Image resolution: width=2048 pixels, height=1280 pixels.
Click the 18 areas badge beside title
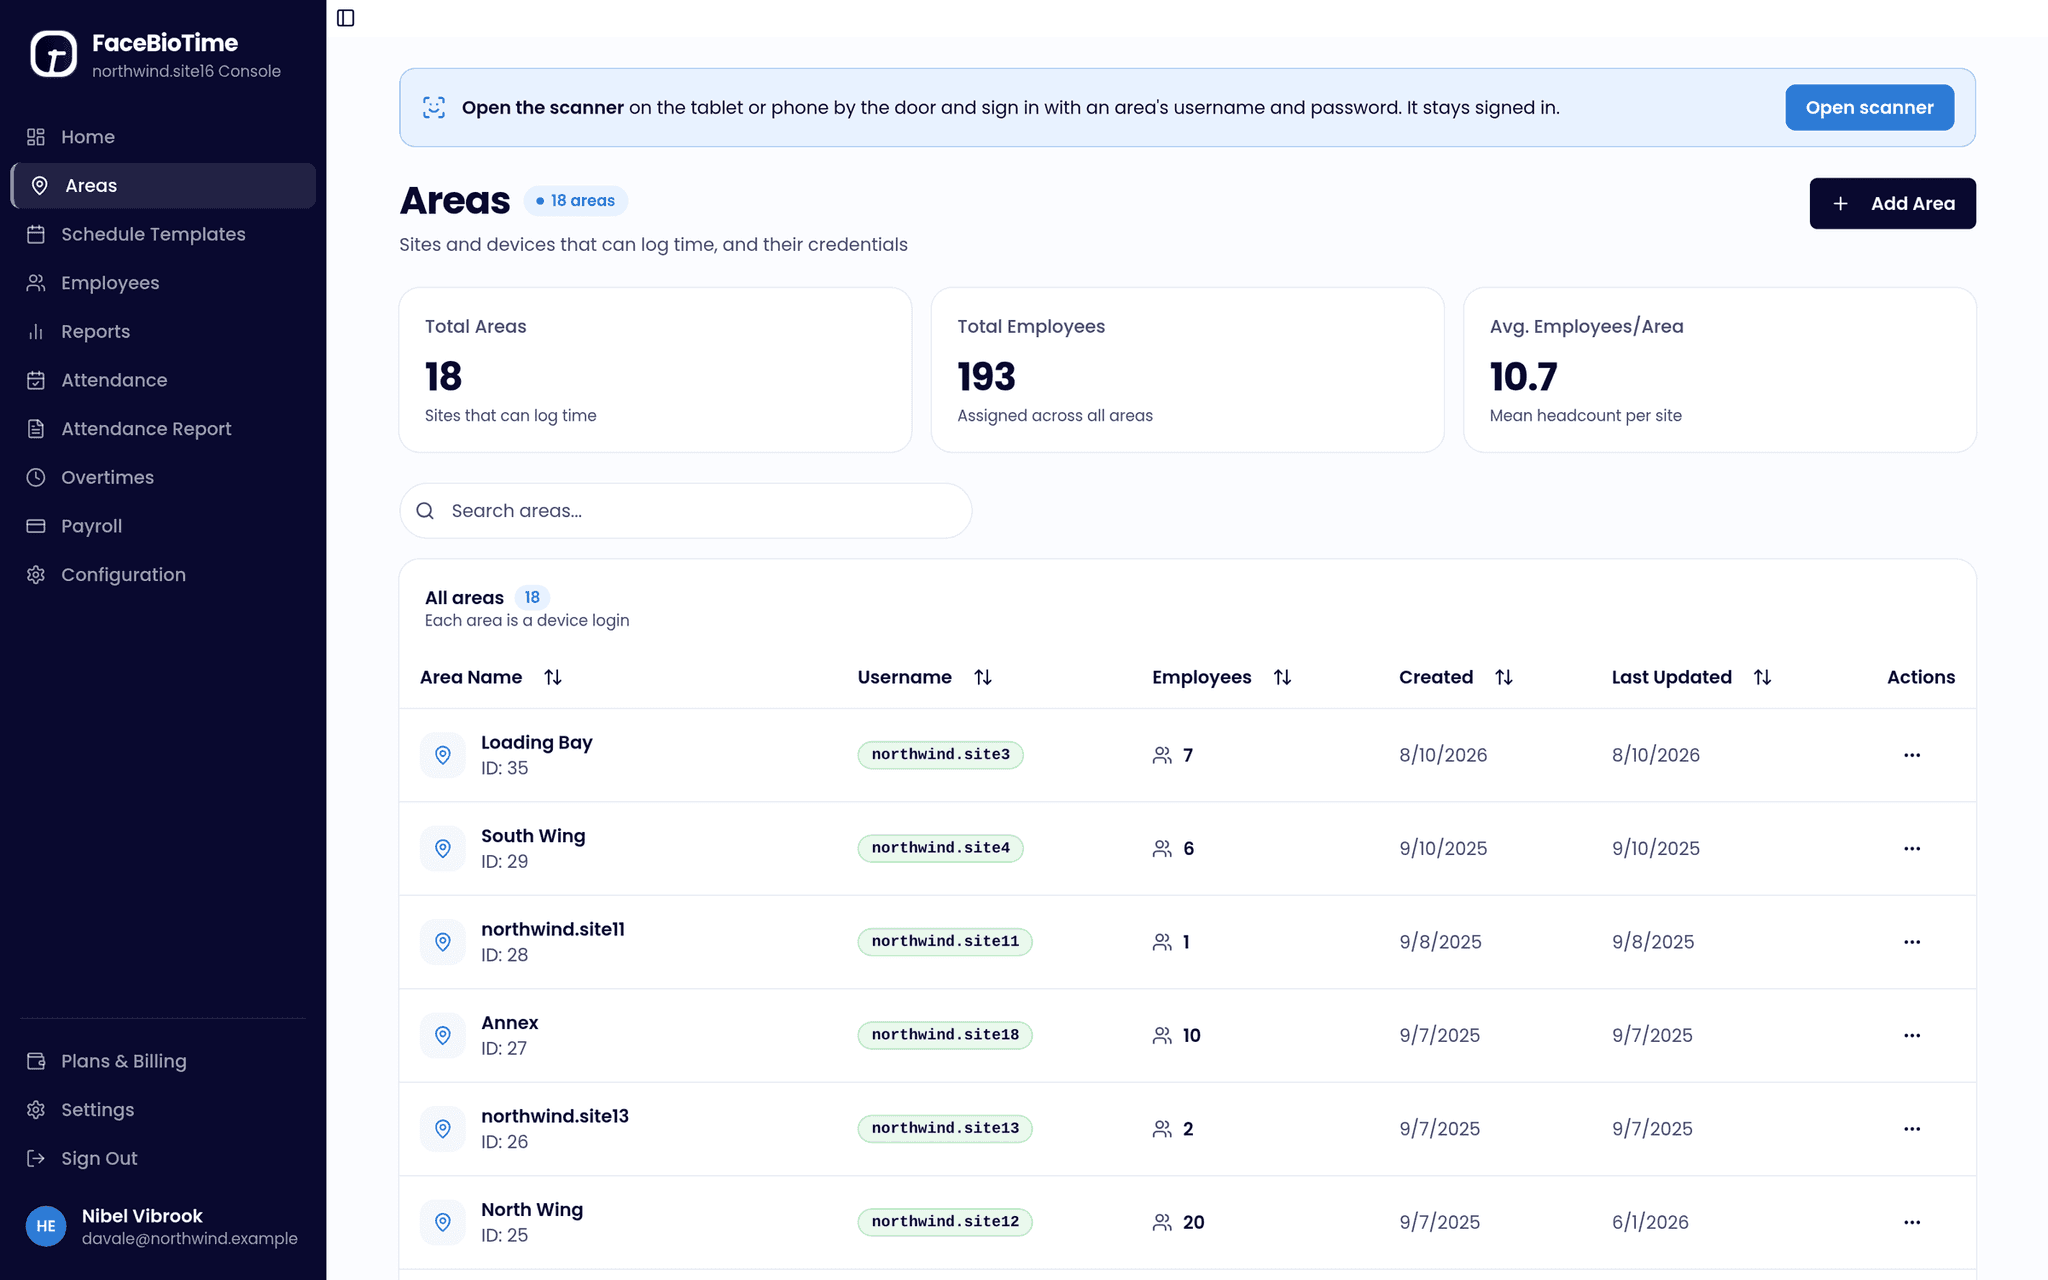pyautogui.click(x=576, y=201)
